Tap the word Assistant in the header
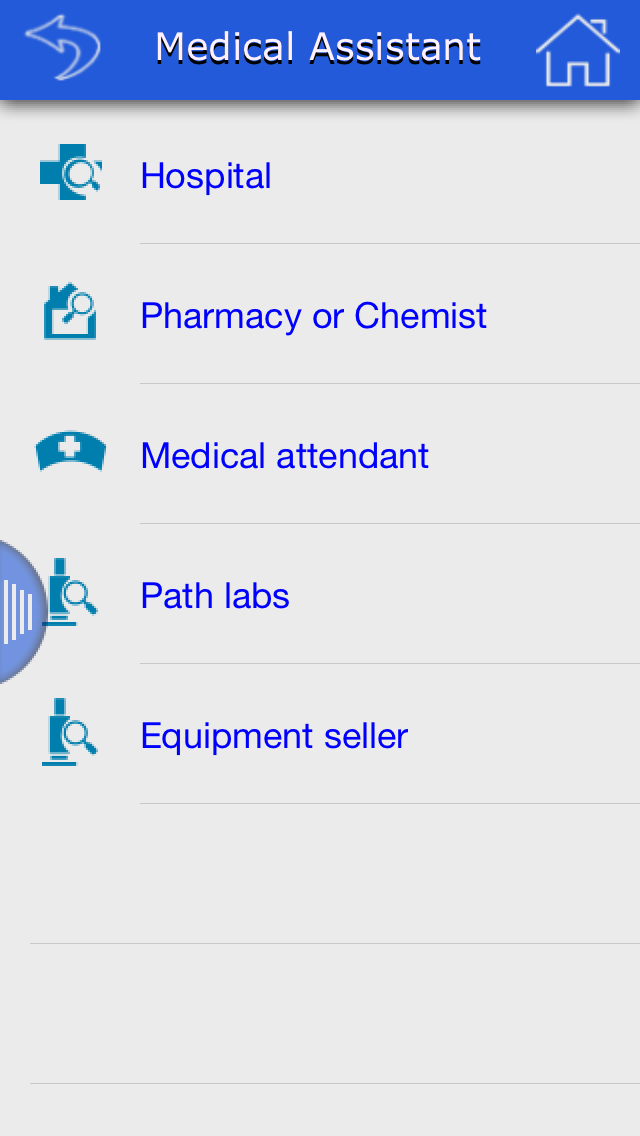 395,47
